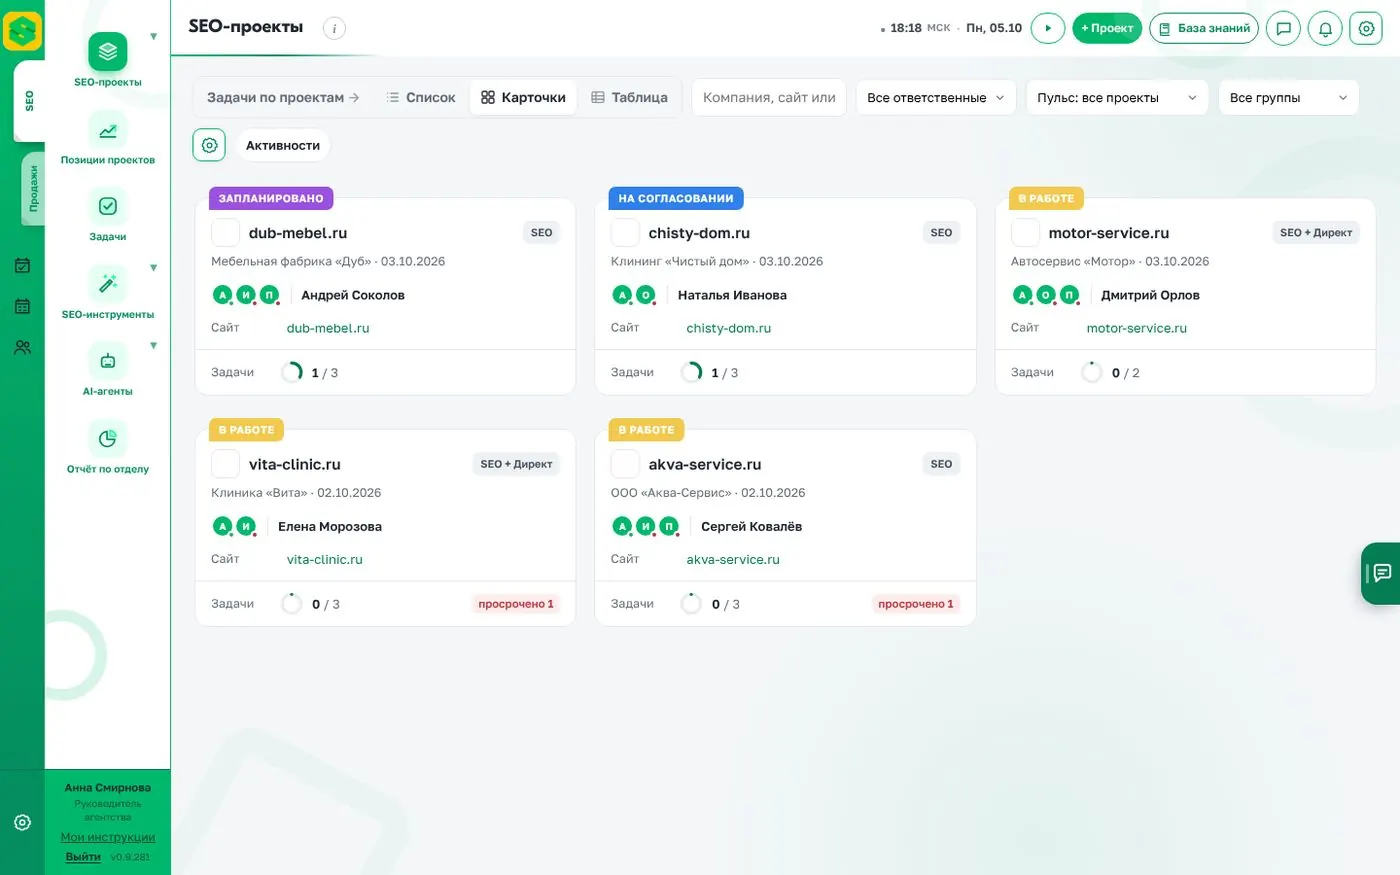Viewport: 1400px width, 875px height.
Task: Open the dub-mebel.ru site link
Action: (x=328, y=328)
